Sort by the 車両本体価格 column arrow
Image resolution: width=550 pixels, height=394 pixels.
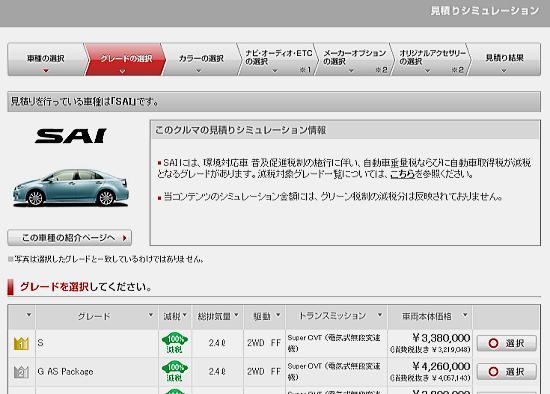tap(465, 315)
